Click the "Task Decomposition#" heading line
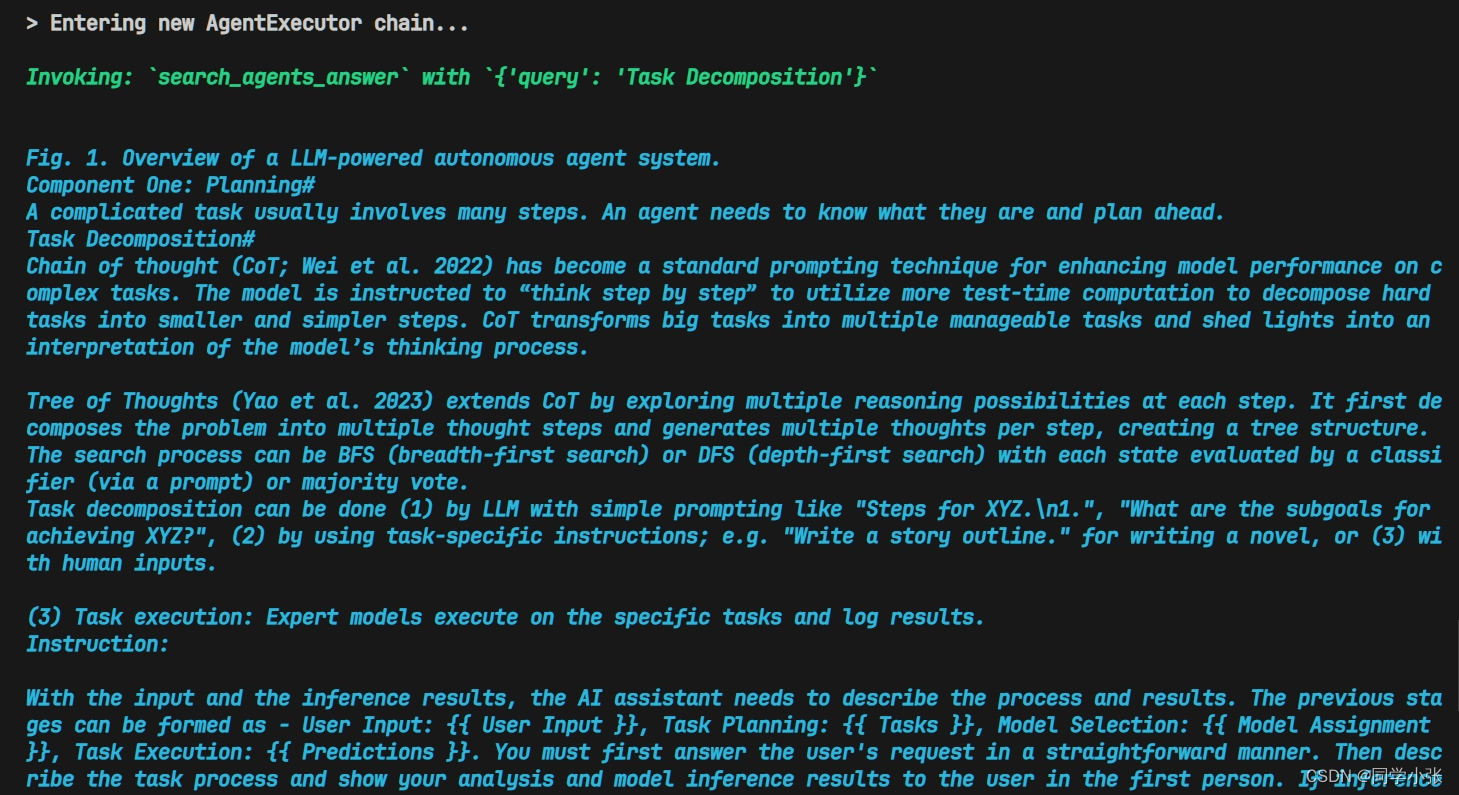Image resolution: width=1459 pixels, height=795 pixels. click(x=141, y=239)
